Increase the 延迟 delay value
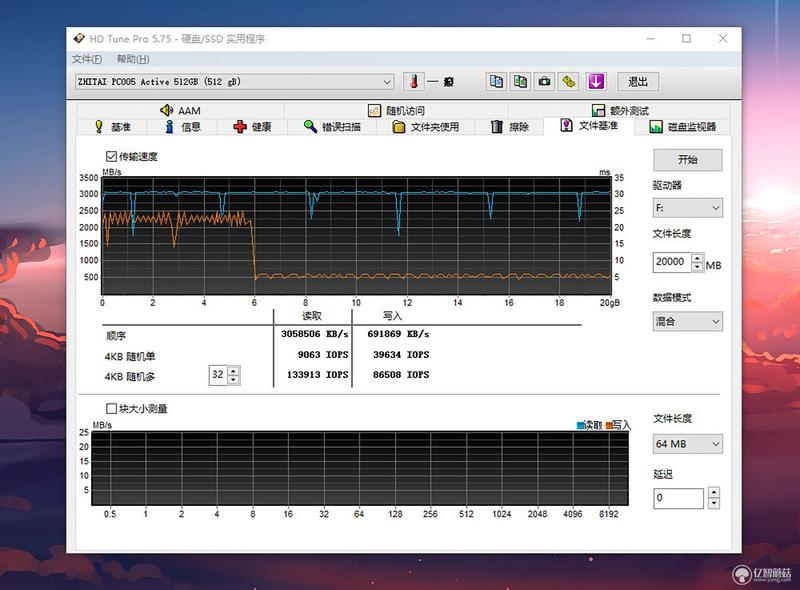 pos(714,493)
